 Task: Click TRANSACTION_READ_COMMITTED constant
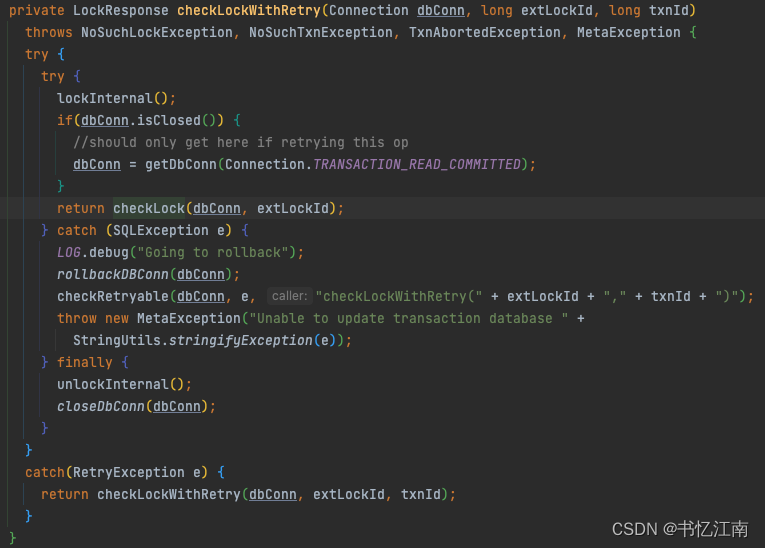(417, 164)
